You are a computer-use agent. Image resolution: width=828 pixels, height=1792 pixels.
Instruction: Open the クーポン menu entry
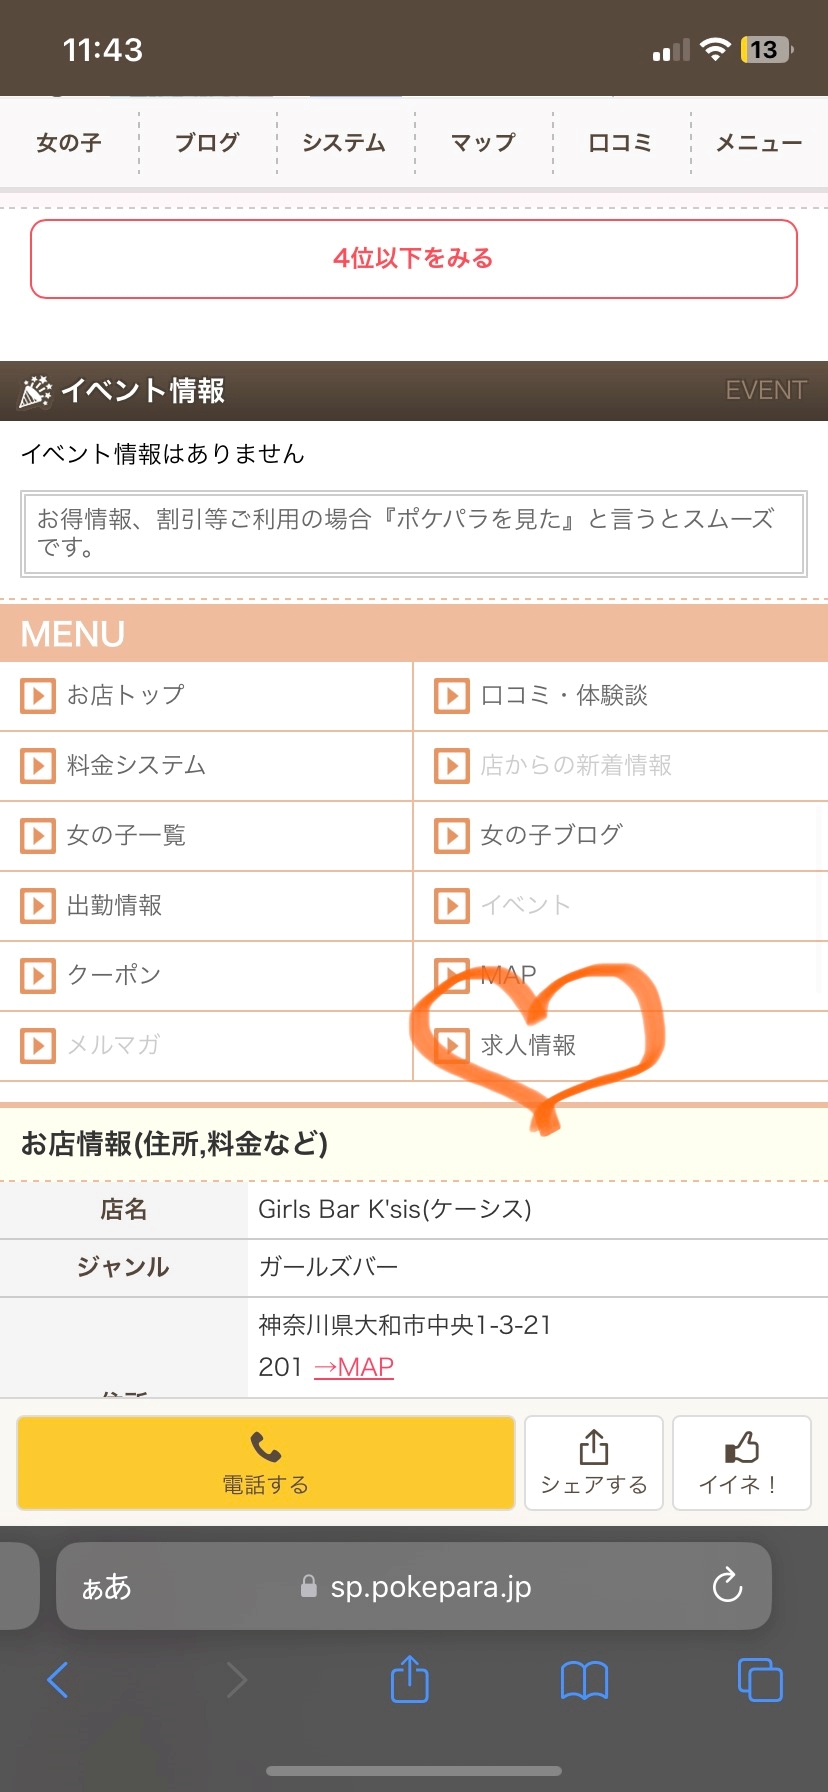click(114, 976)
